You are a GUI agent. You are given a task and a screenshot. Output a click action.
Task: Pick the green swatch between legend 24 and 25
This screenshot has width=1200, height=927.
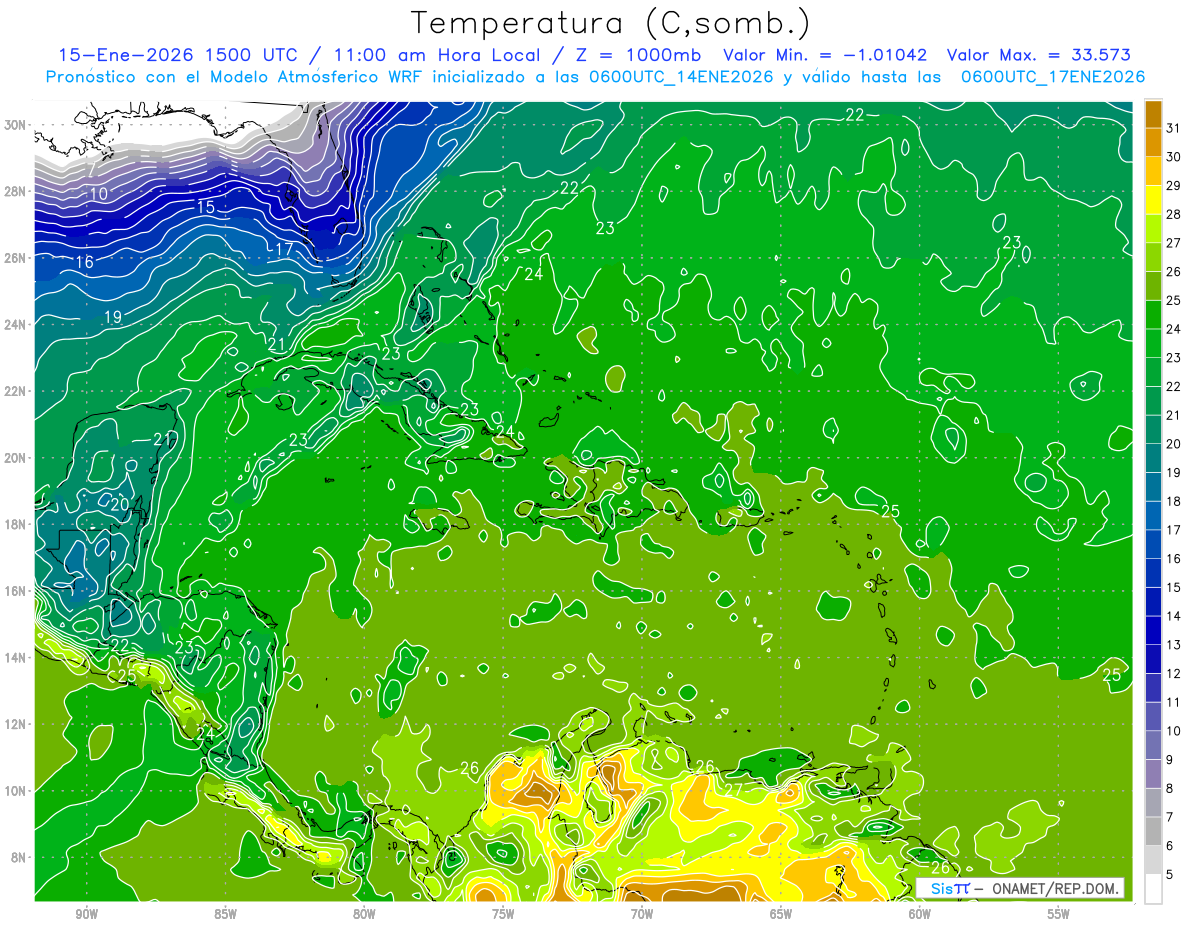point(1153,315)
